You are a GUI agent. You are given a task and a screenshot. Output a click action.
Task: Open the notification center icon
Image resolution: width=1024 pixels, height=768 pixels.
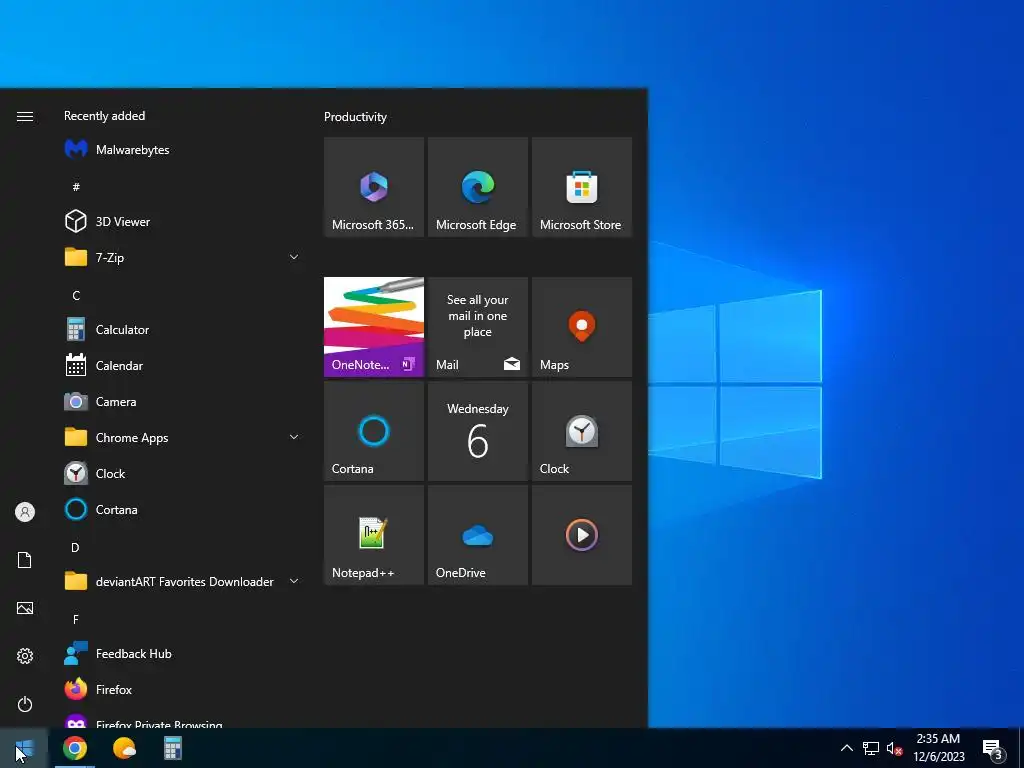[993, 749]
